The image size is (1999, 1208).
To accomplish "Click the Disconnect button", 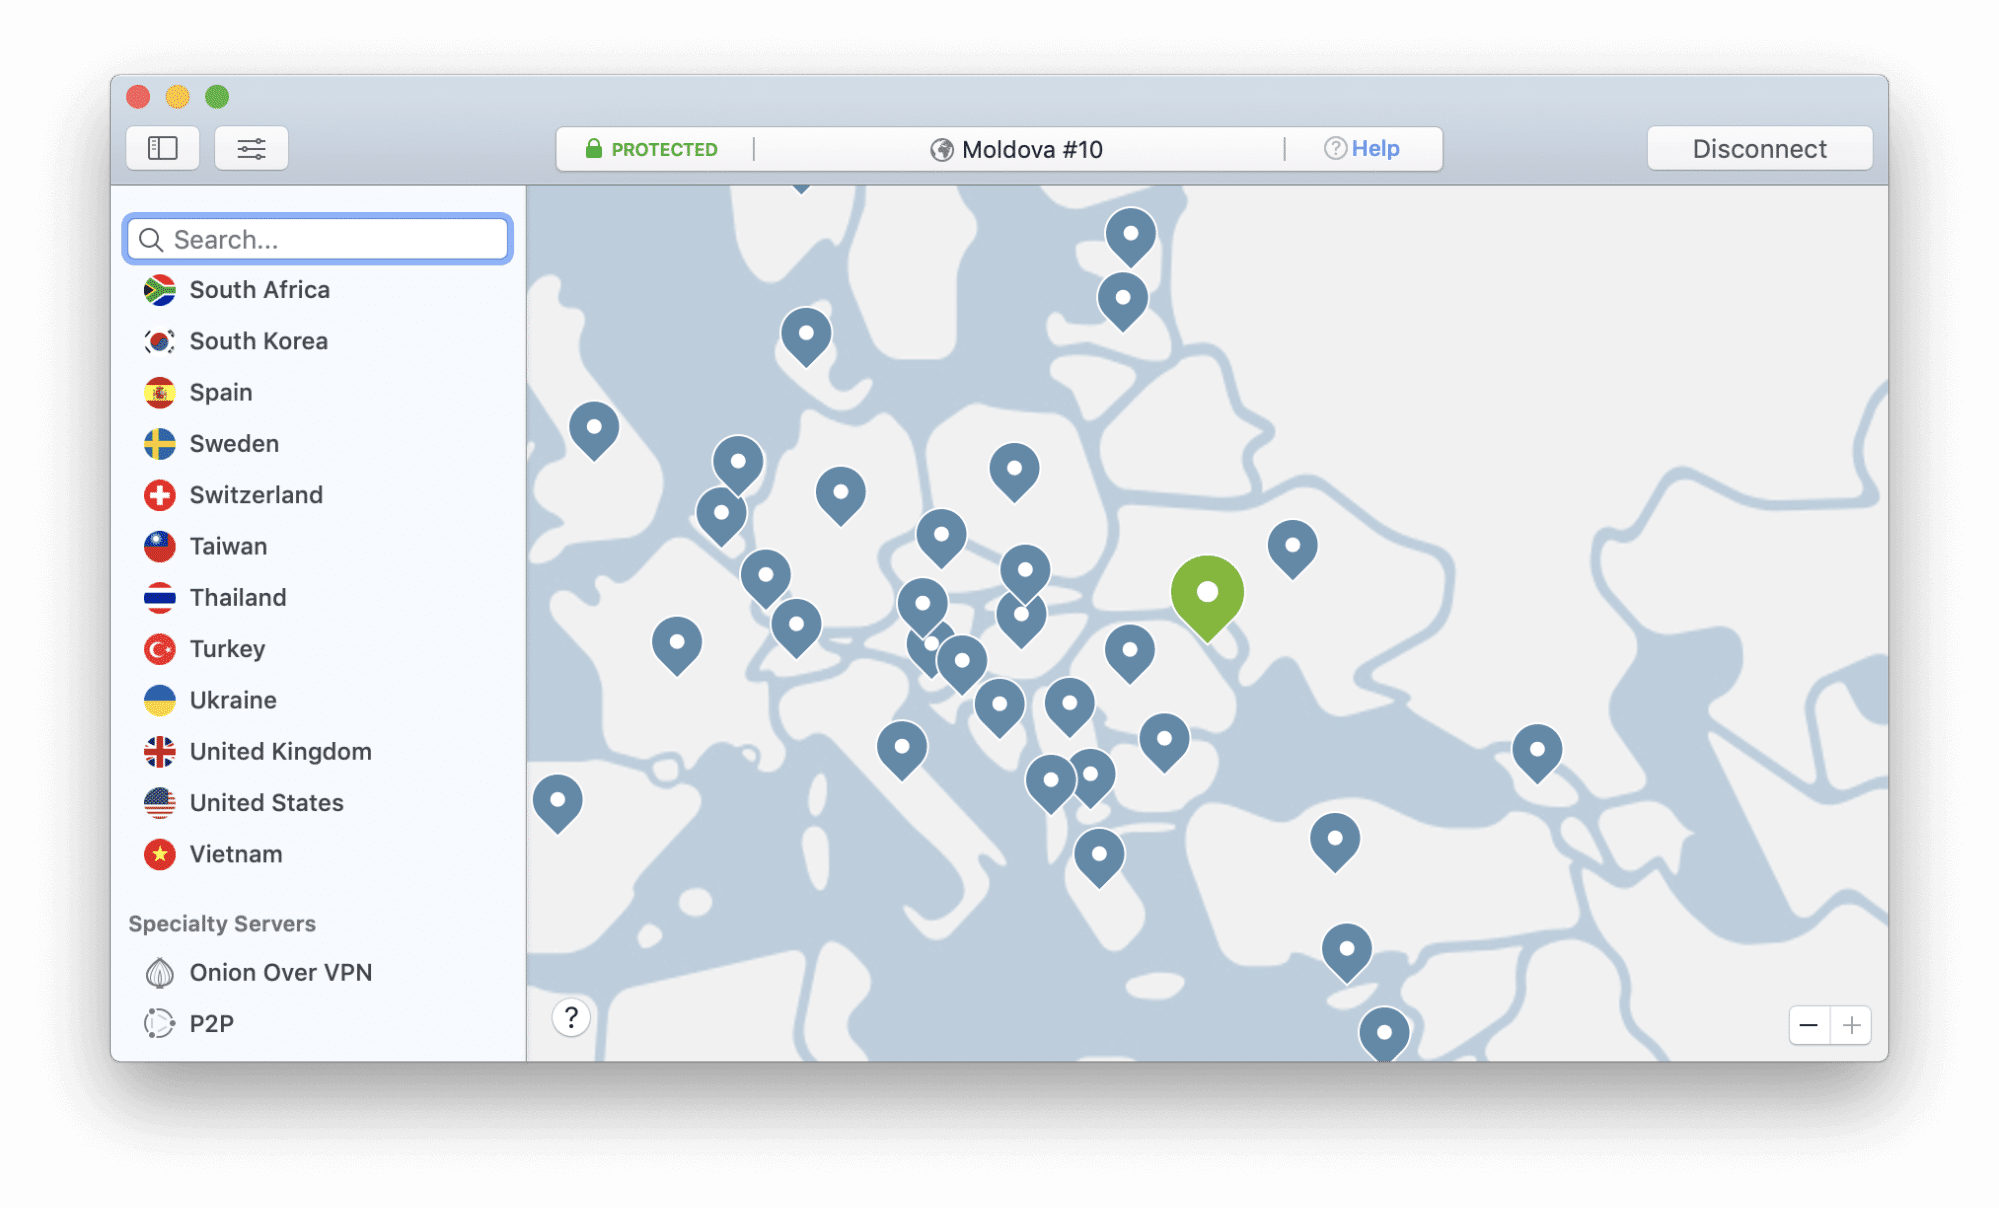I will point(1759,149).
